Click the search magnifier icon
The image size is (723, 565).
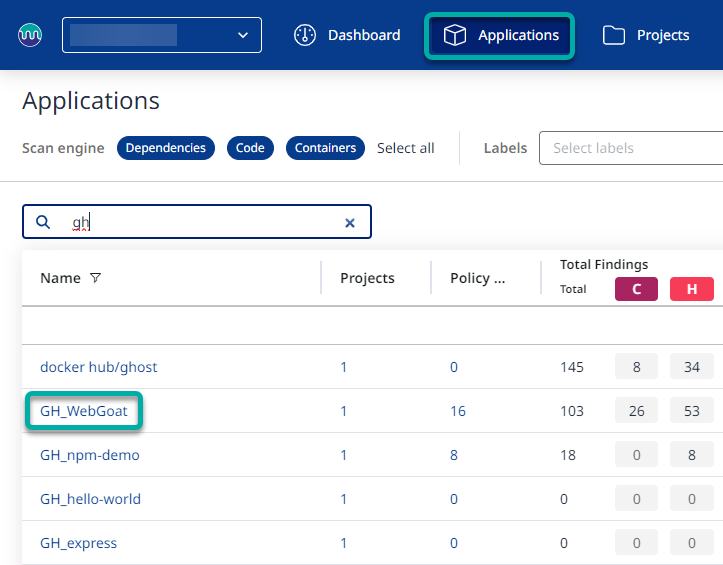click(43, 222)
